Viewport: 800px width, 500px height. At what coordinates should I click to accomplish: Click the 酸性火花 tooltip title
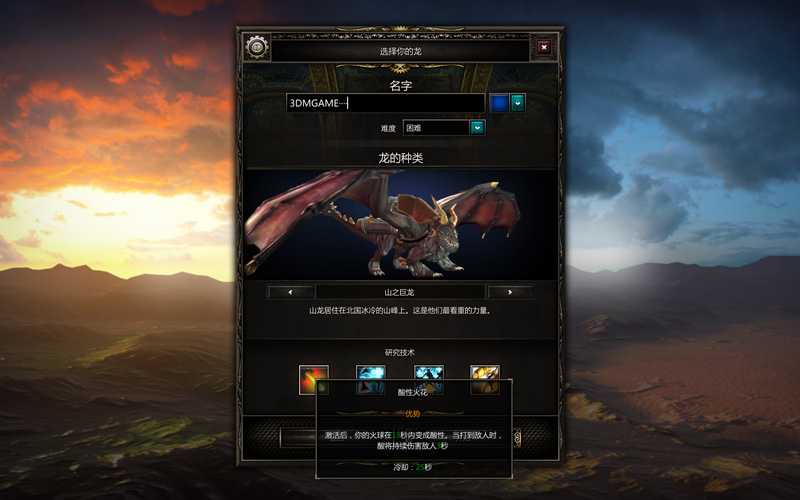(413, 392)
